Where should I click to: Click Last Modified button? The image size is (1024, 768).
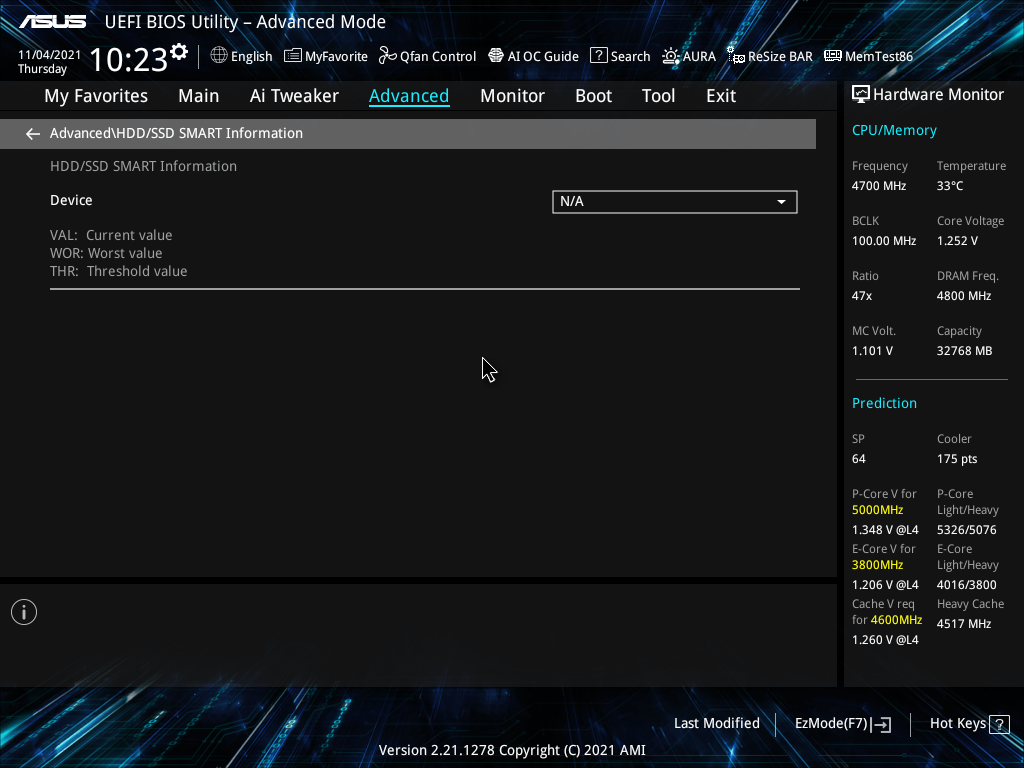coord(716,724)
